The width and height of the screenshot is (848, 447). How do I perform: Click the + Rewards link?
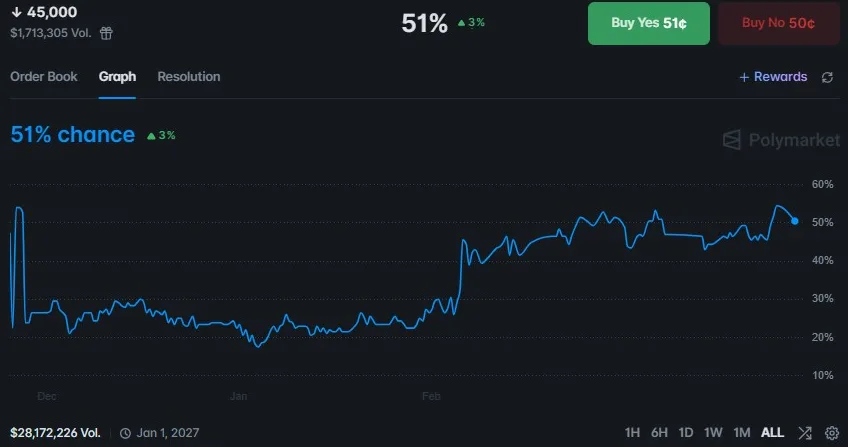point(773,77)
